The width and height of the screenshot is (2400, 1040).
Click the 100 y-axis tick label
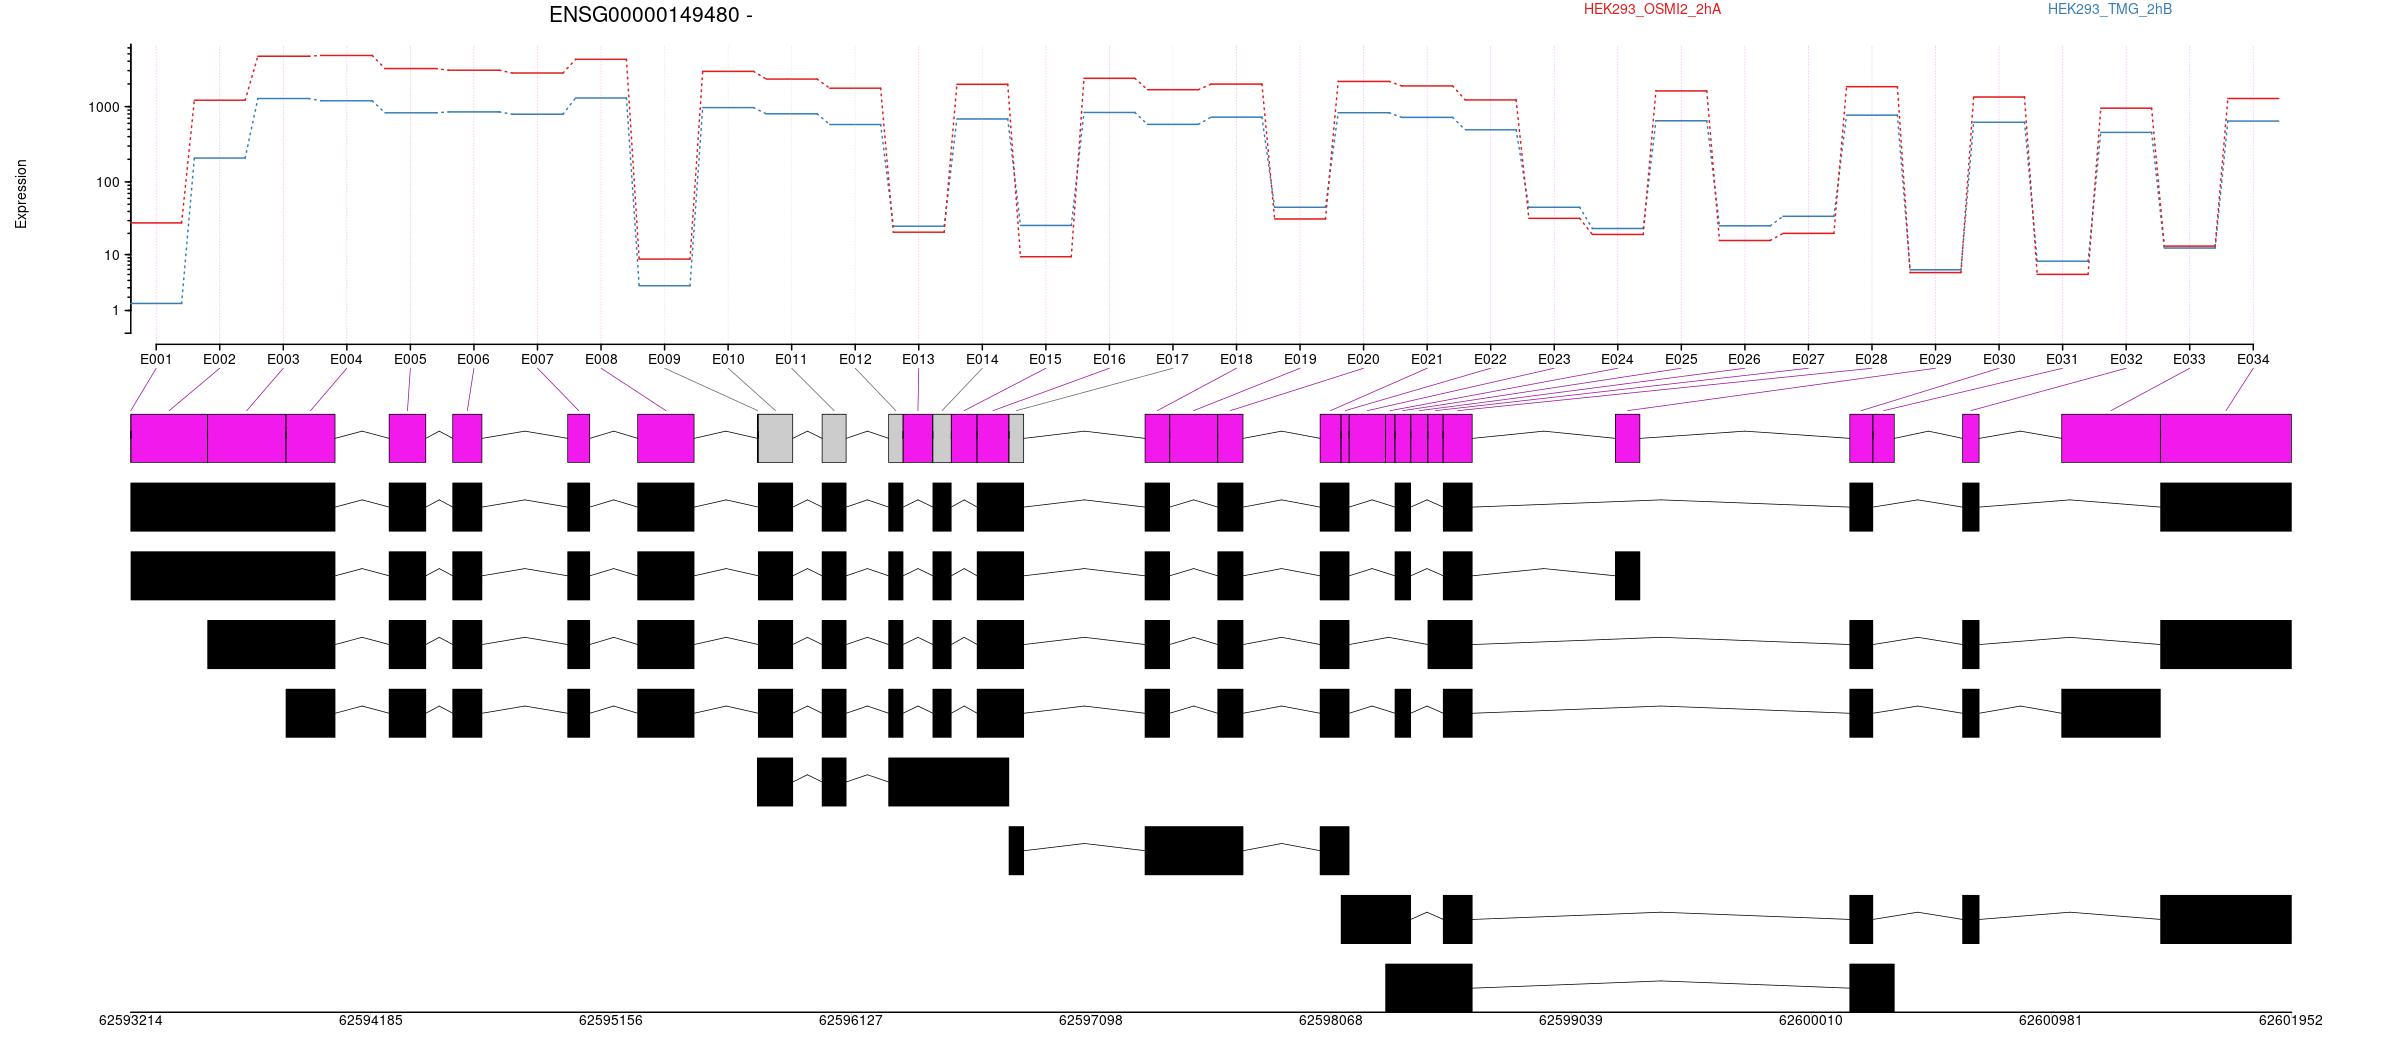106,182
